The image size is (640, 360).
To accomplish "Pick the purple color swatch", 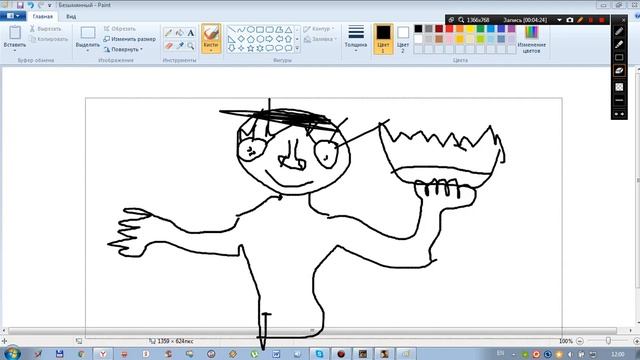I will (511, 29).
